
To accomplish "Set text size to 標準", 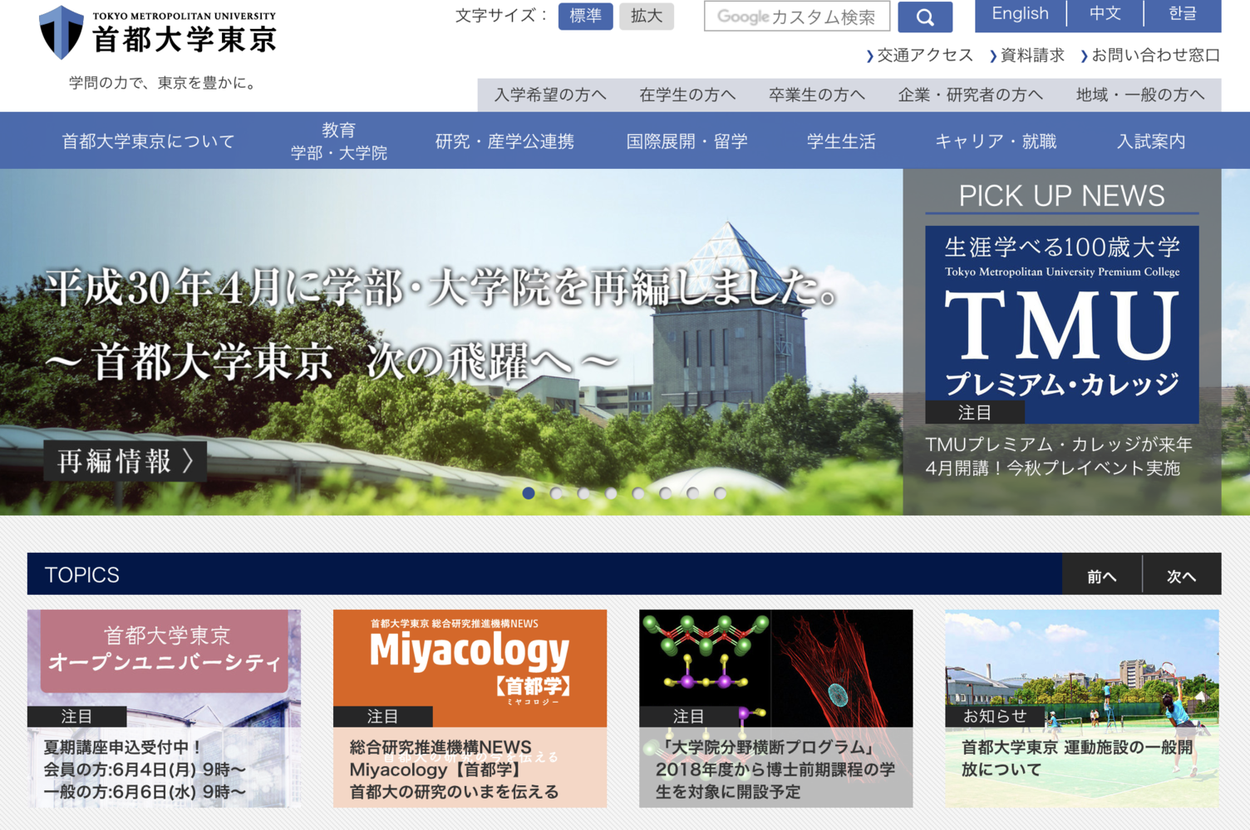I will pos(585,16).
